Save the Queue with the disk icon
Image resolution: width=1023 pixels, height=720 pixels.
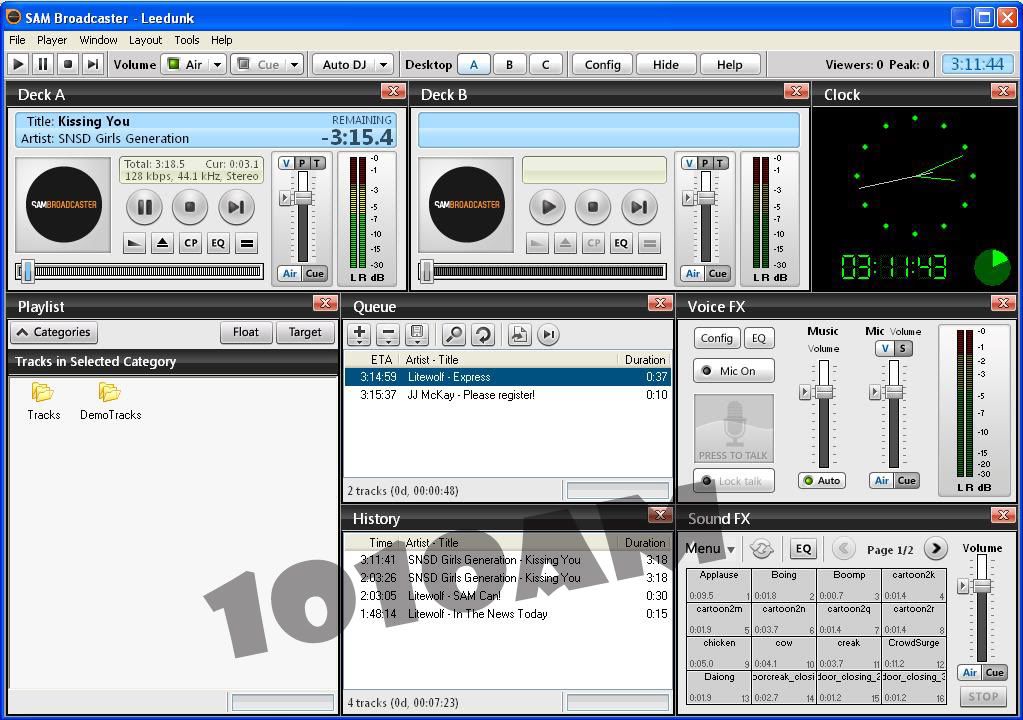(x=416, y=335)
